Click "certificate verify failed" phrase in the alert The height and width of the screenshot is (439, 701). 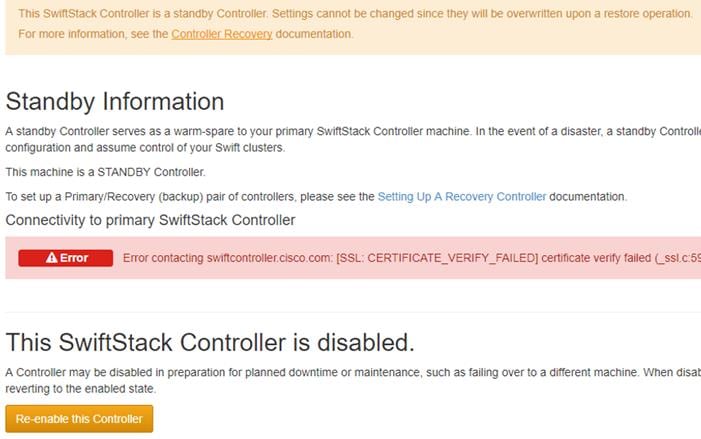[x=596, y=258]
